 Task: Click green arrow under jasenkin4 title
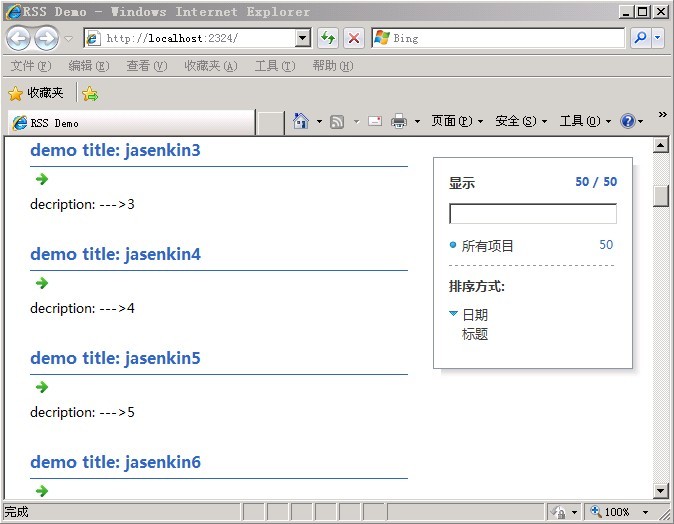42,283
